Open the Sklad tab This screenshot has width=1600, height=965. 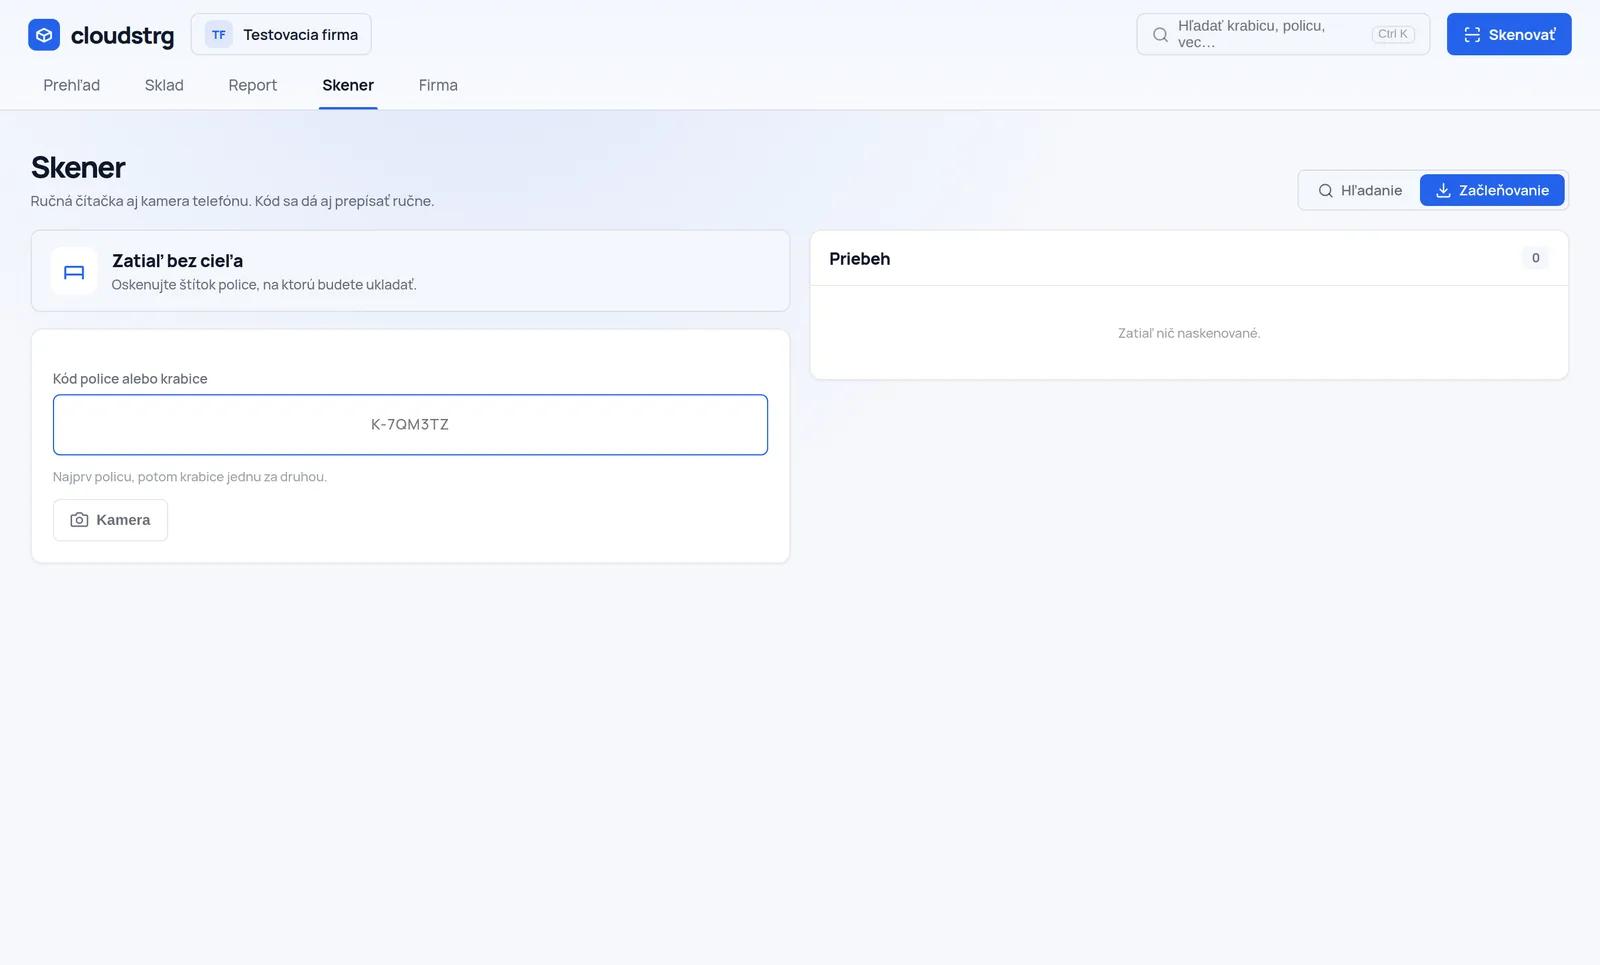(164, 85)
